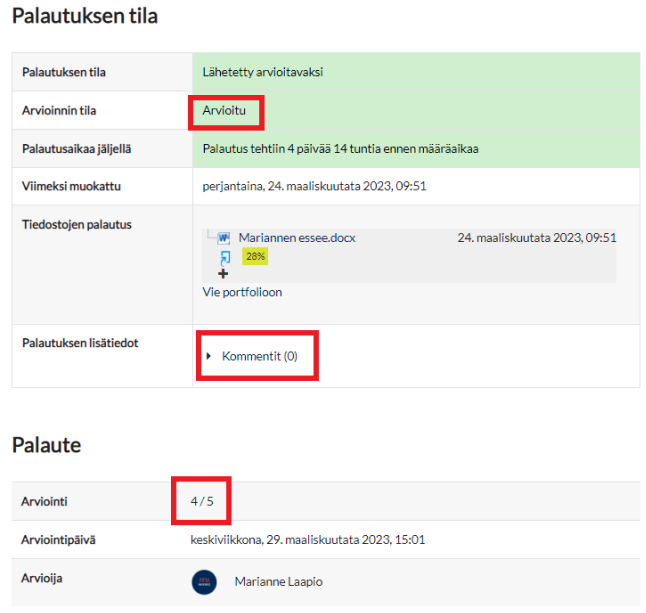646x613 pixels.
Task: Click the blue similarity report icon
Action: pyautogui.click(x=224, y=256)
